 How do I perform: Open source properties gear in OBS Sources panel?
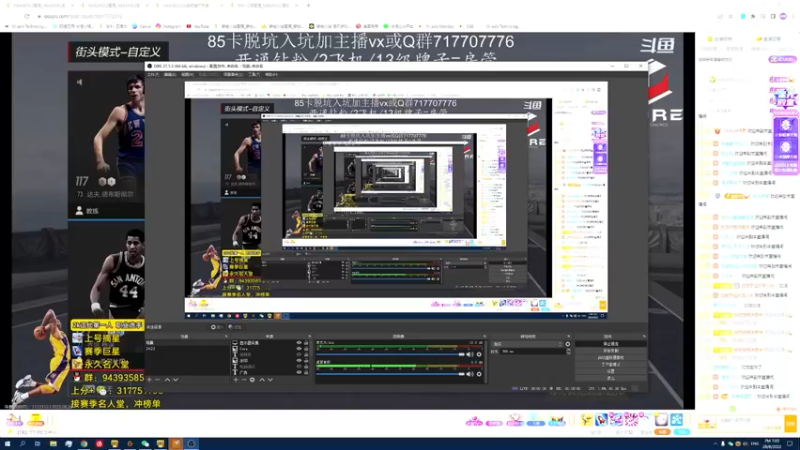pyautogui.click(x=252, y=380)
